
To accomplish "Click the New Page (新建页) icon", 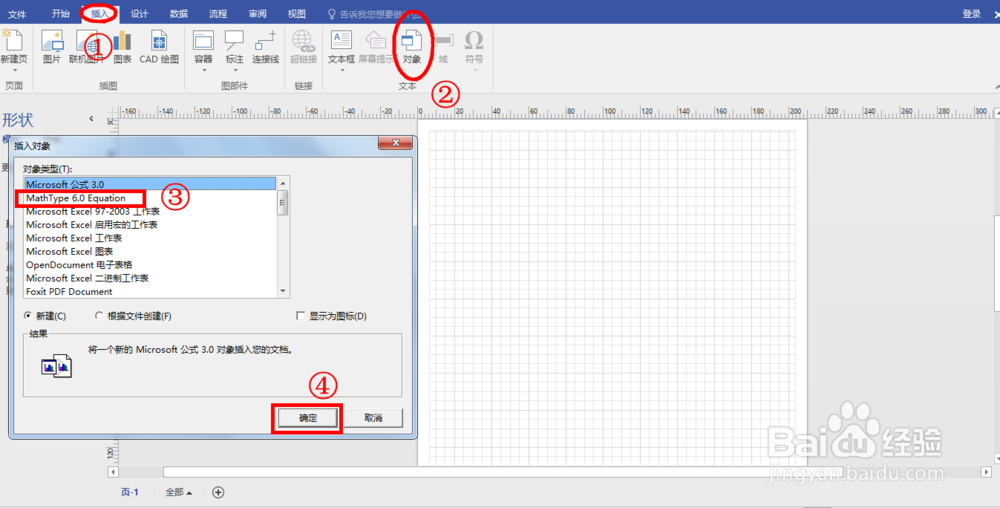I will click(x=13, y=40).
